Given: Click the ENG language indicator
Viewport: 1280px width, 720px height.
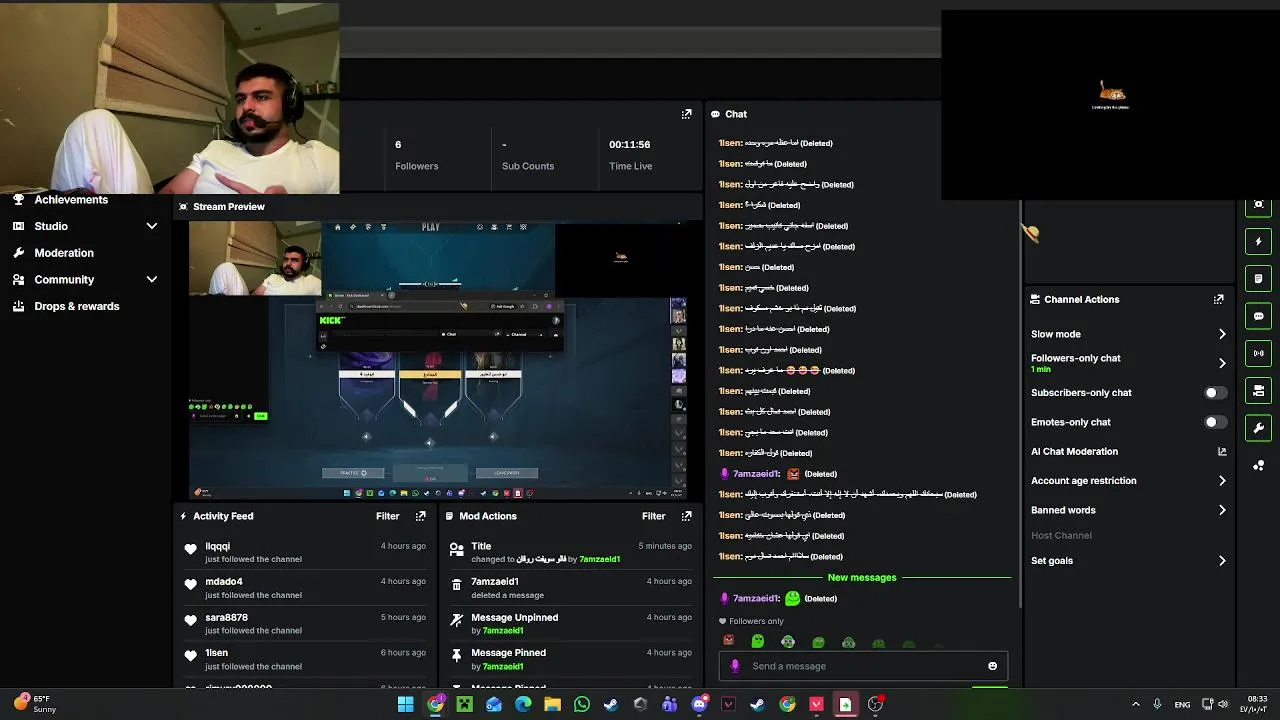Looking at the screenshot, I should (1182, 704).
